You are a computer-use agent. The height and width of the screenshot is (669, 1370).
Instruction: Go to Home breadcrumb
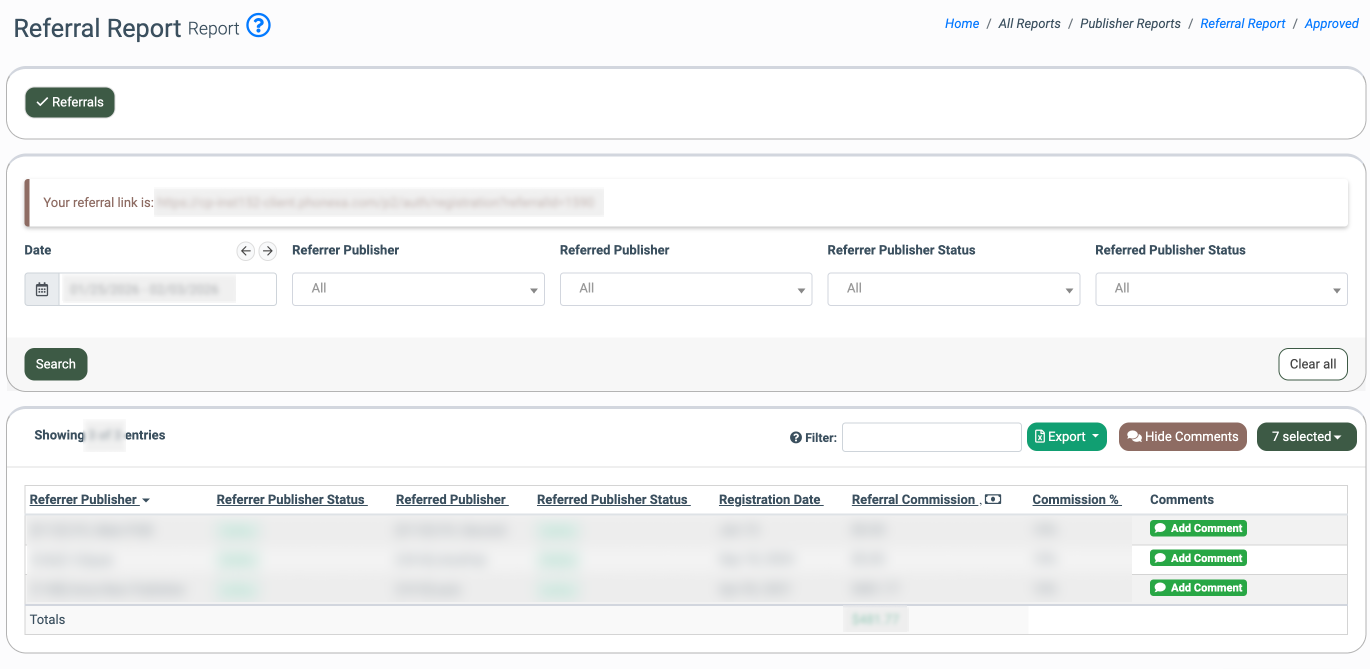pyautogui.click(x=961, y=24)
